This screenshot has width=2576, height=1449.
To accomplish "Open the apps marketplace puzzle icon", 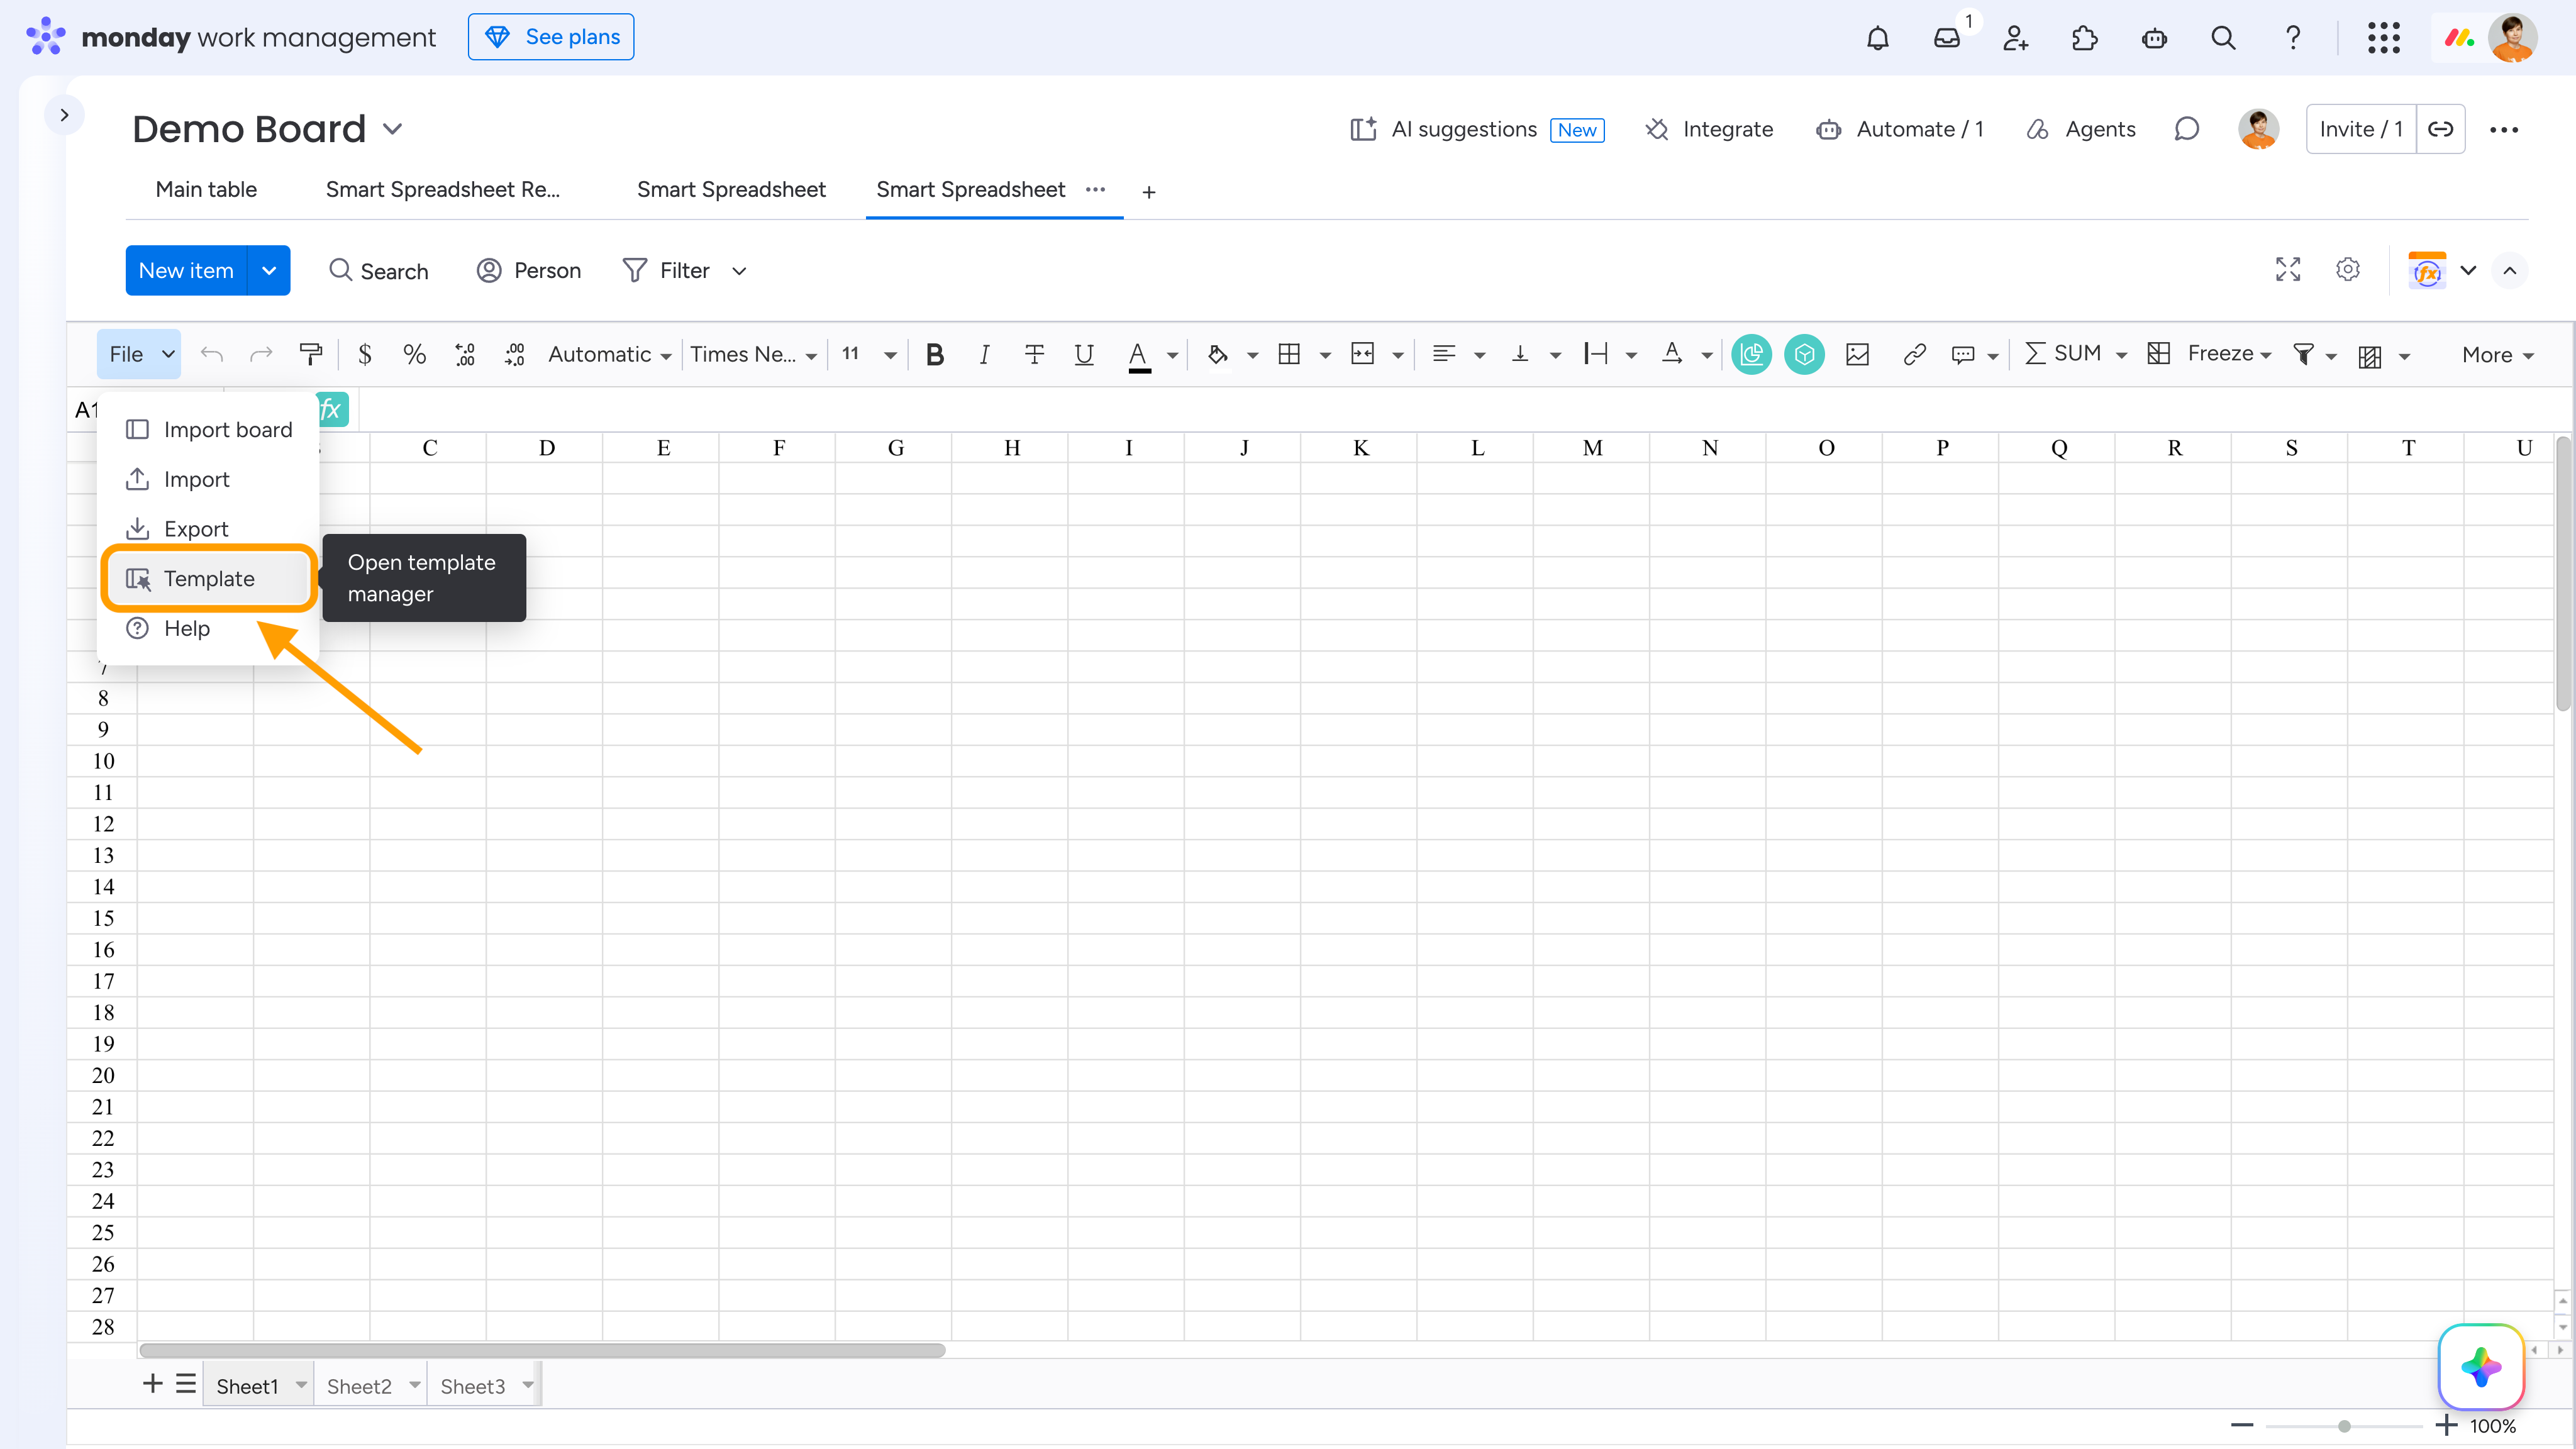I will 2085,38.
